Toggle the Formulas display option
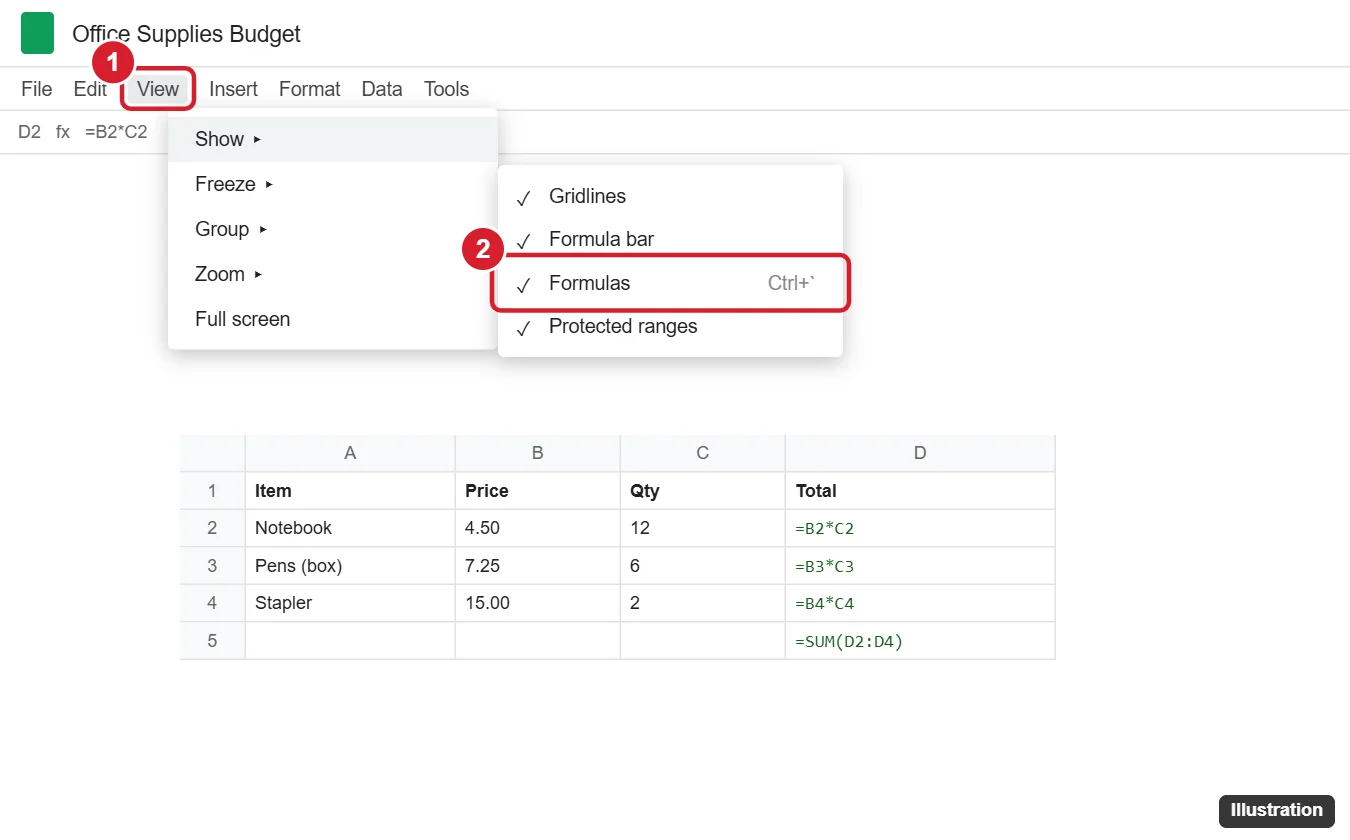1350x840 pixels. coord(670,283)
